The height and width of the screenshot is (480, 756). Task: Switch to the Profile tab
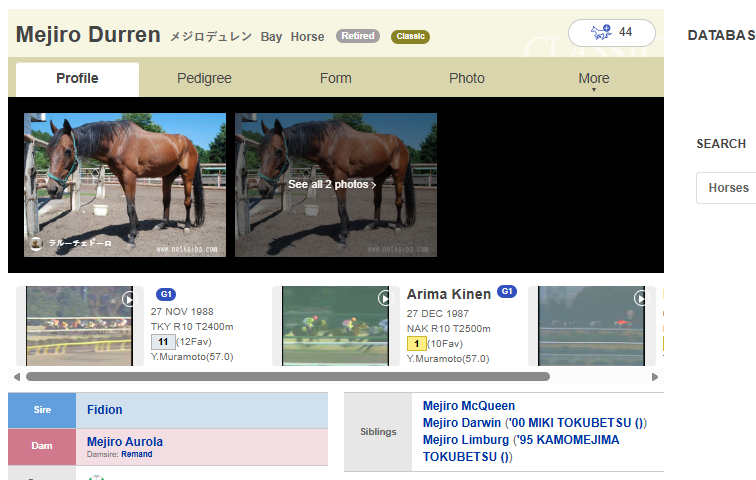click(x=77, y=79)
